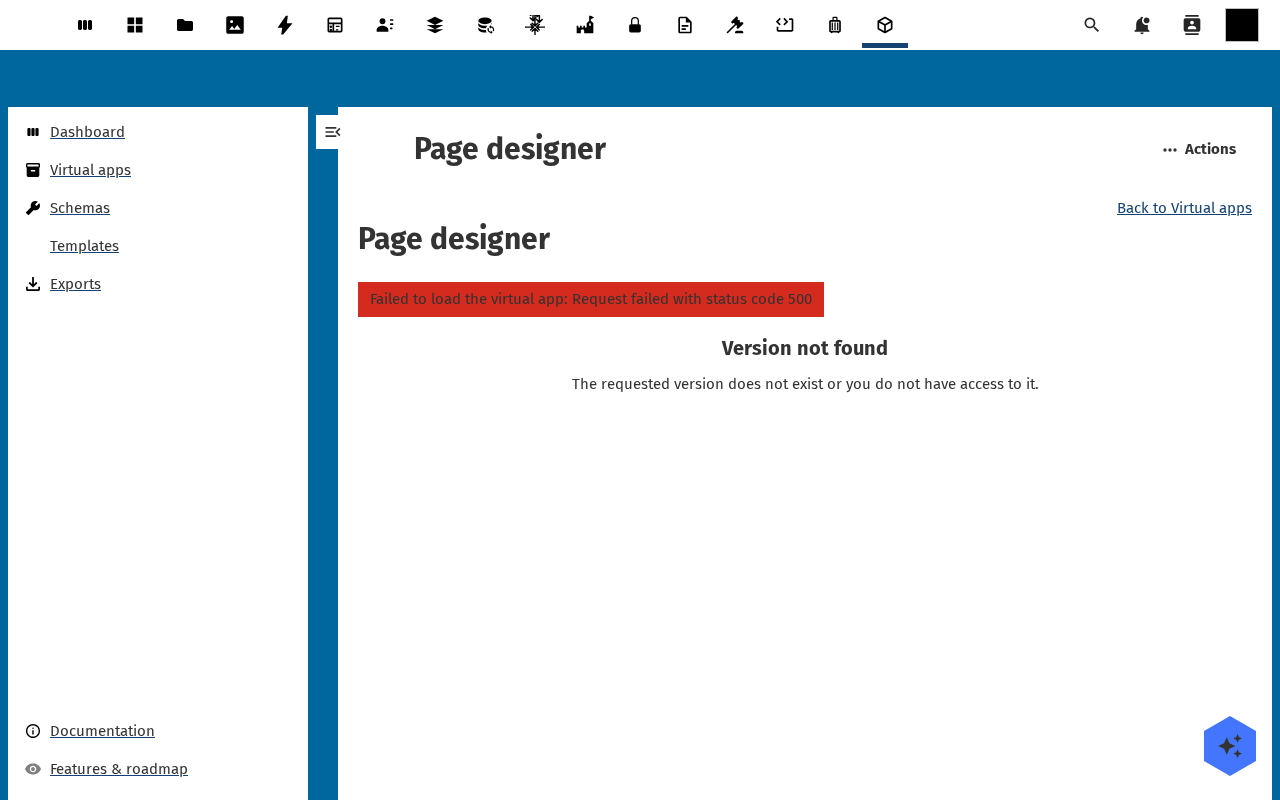Viewport: 1280px width, 800px height.
Task: Open Schemas in the sidebar
Action: [80, 208]
